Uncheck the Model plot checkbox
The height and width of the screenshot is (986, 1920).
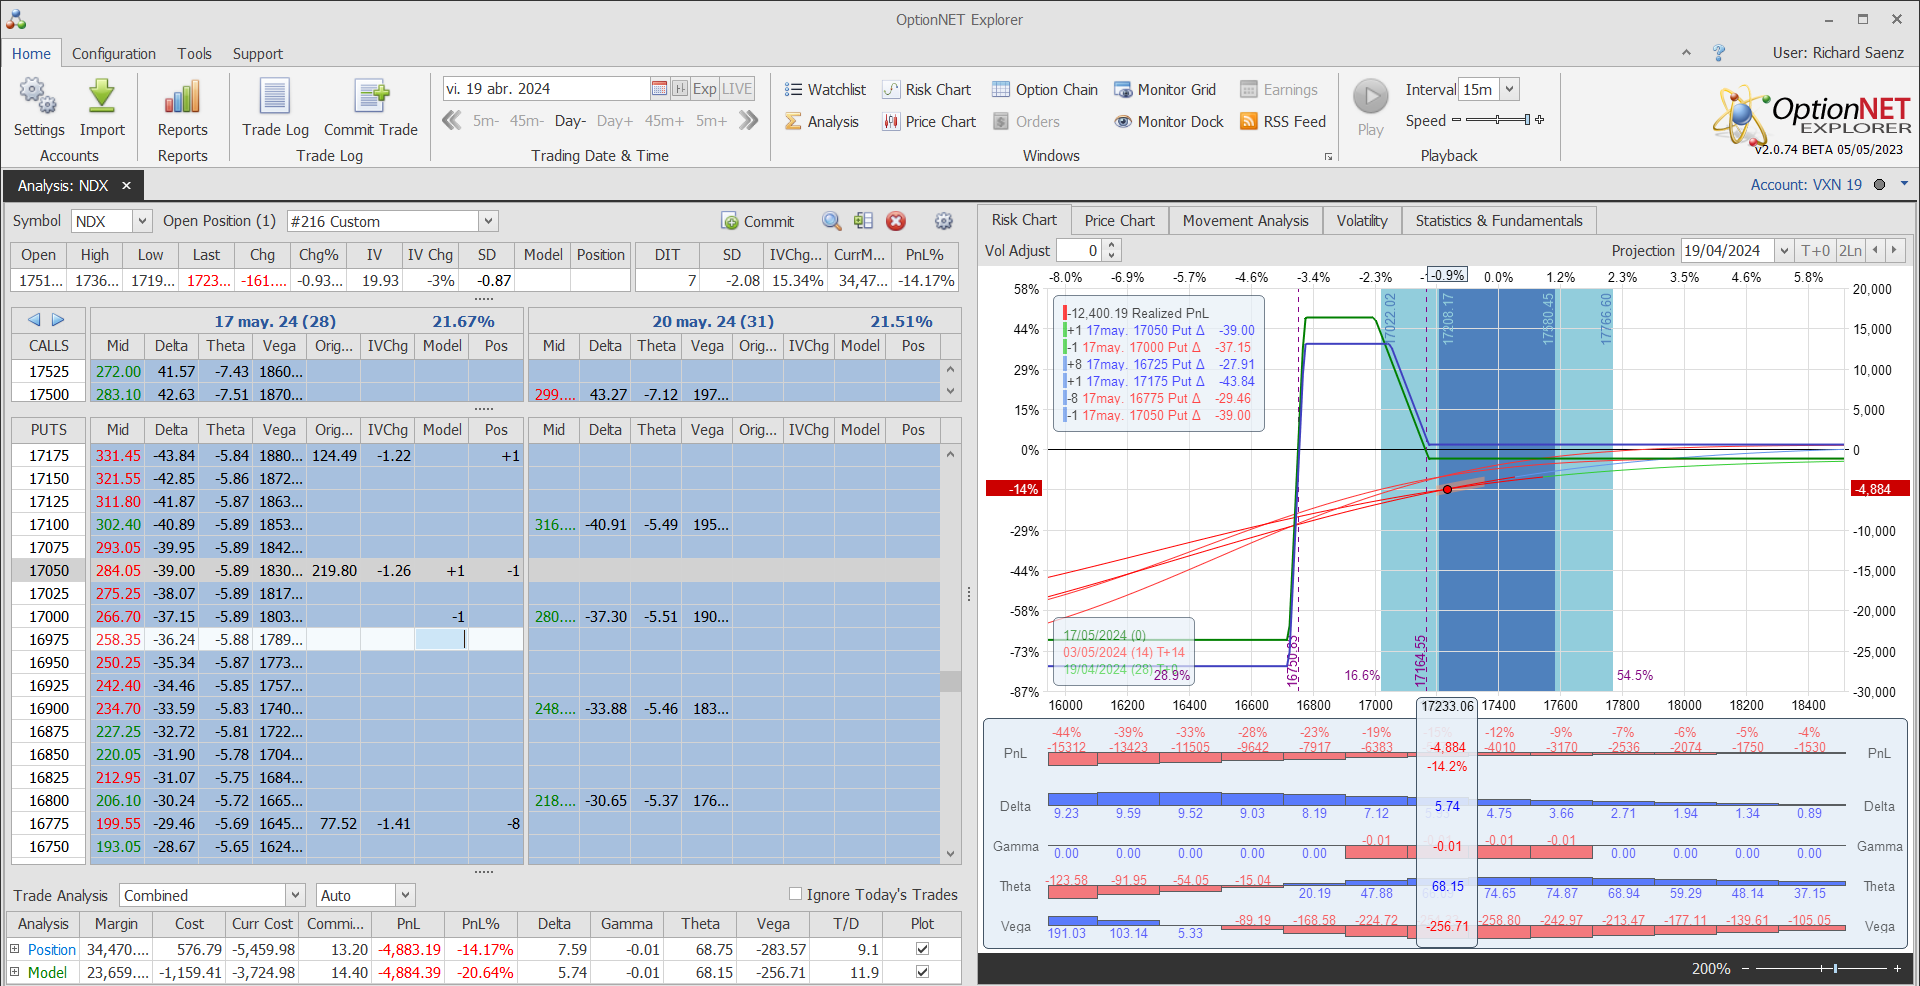[x=922, y=972]
